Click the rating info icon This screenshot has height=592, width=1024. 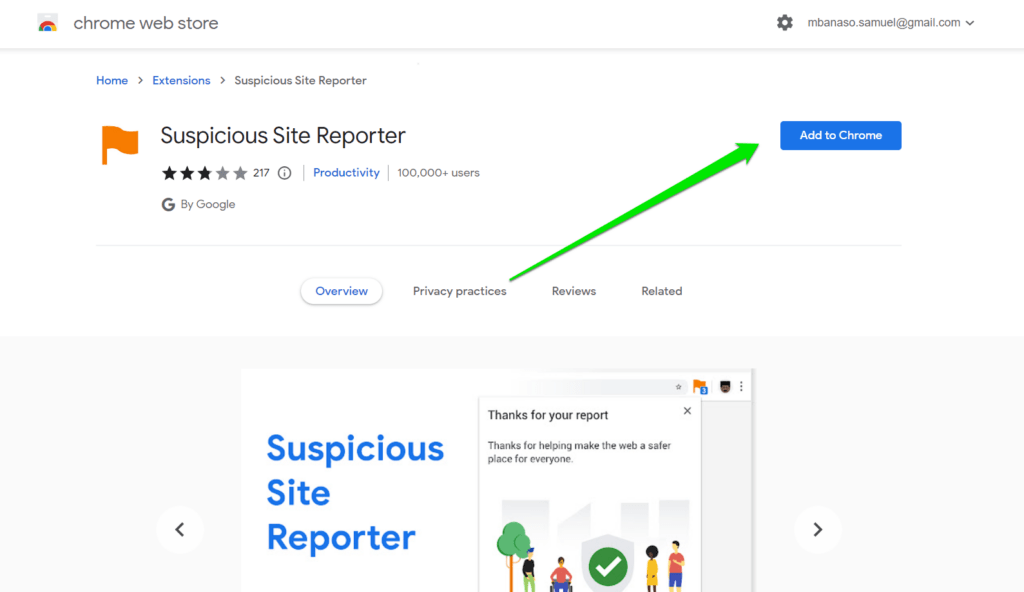point(284,172)
